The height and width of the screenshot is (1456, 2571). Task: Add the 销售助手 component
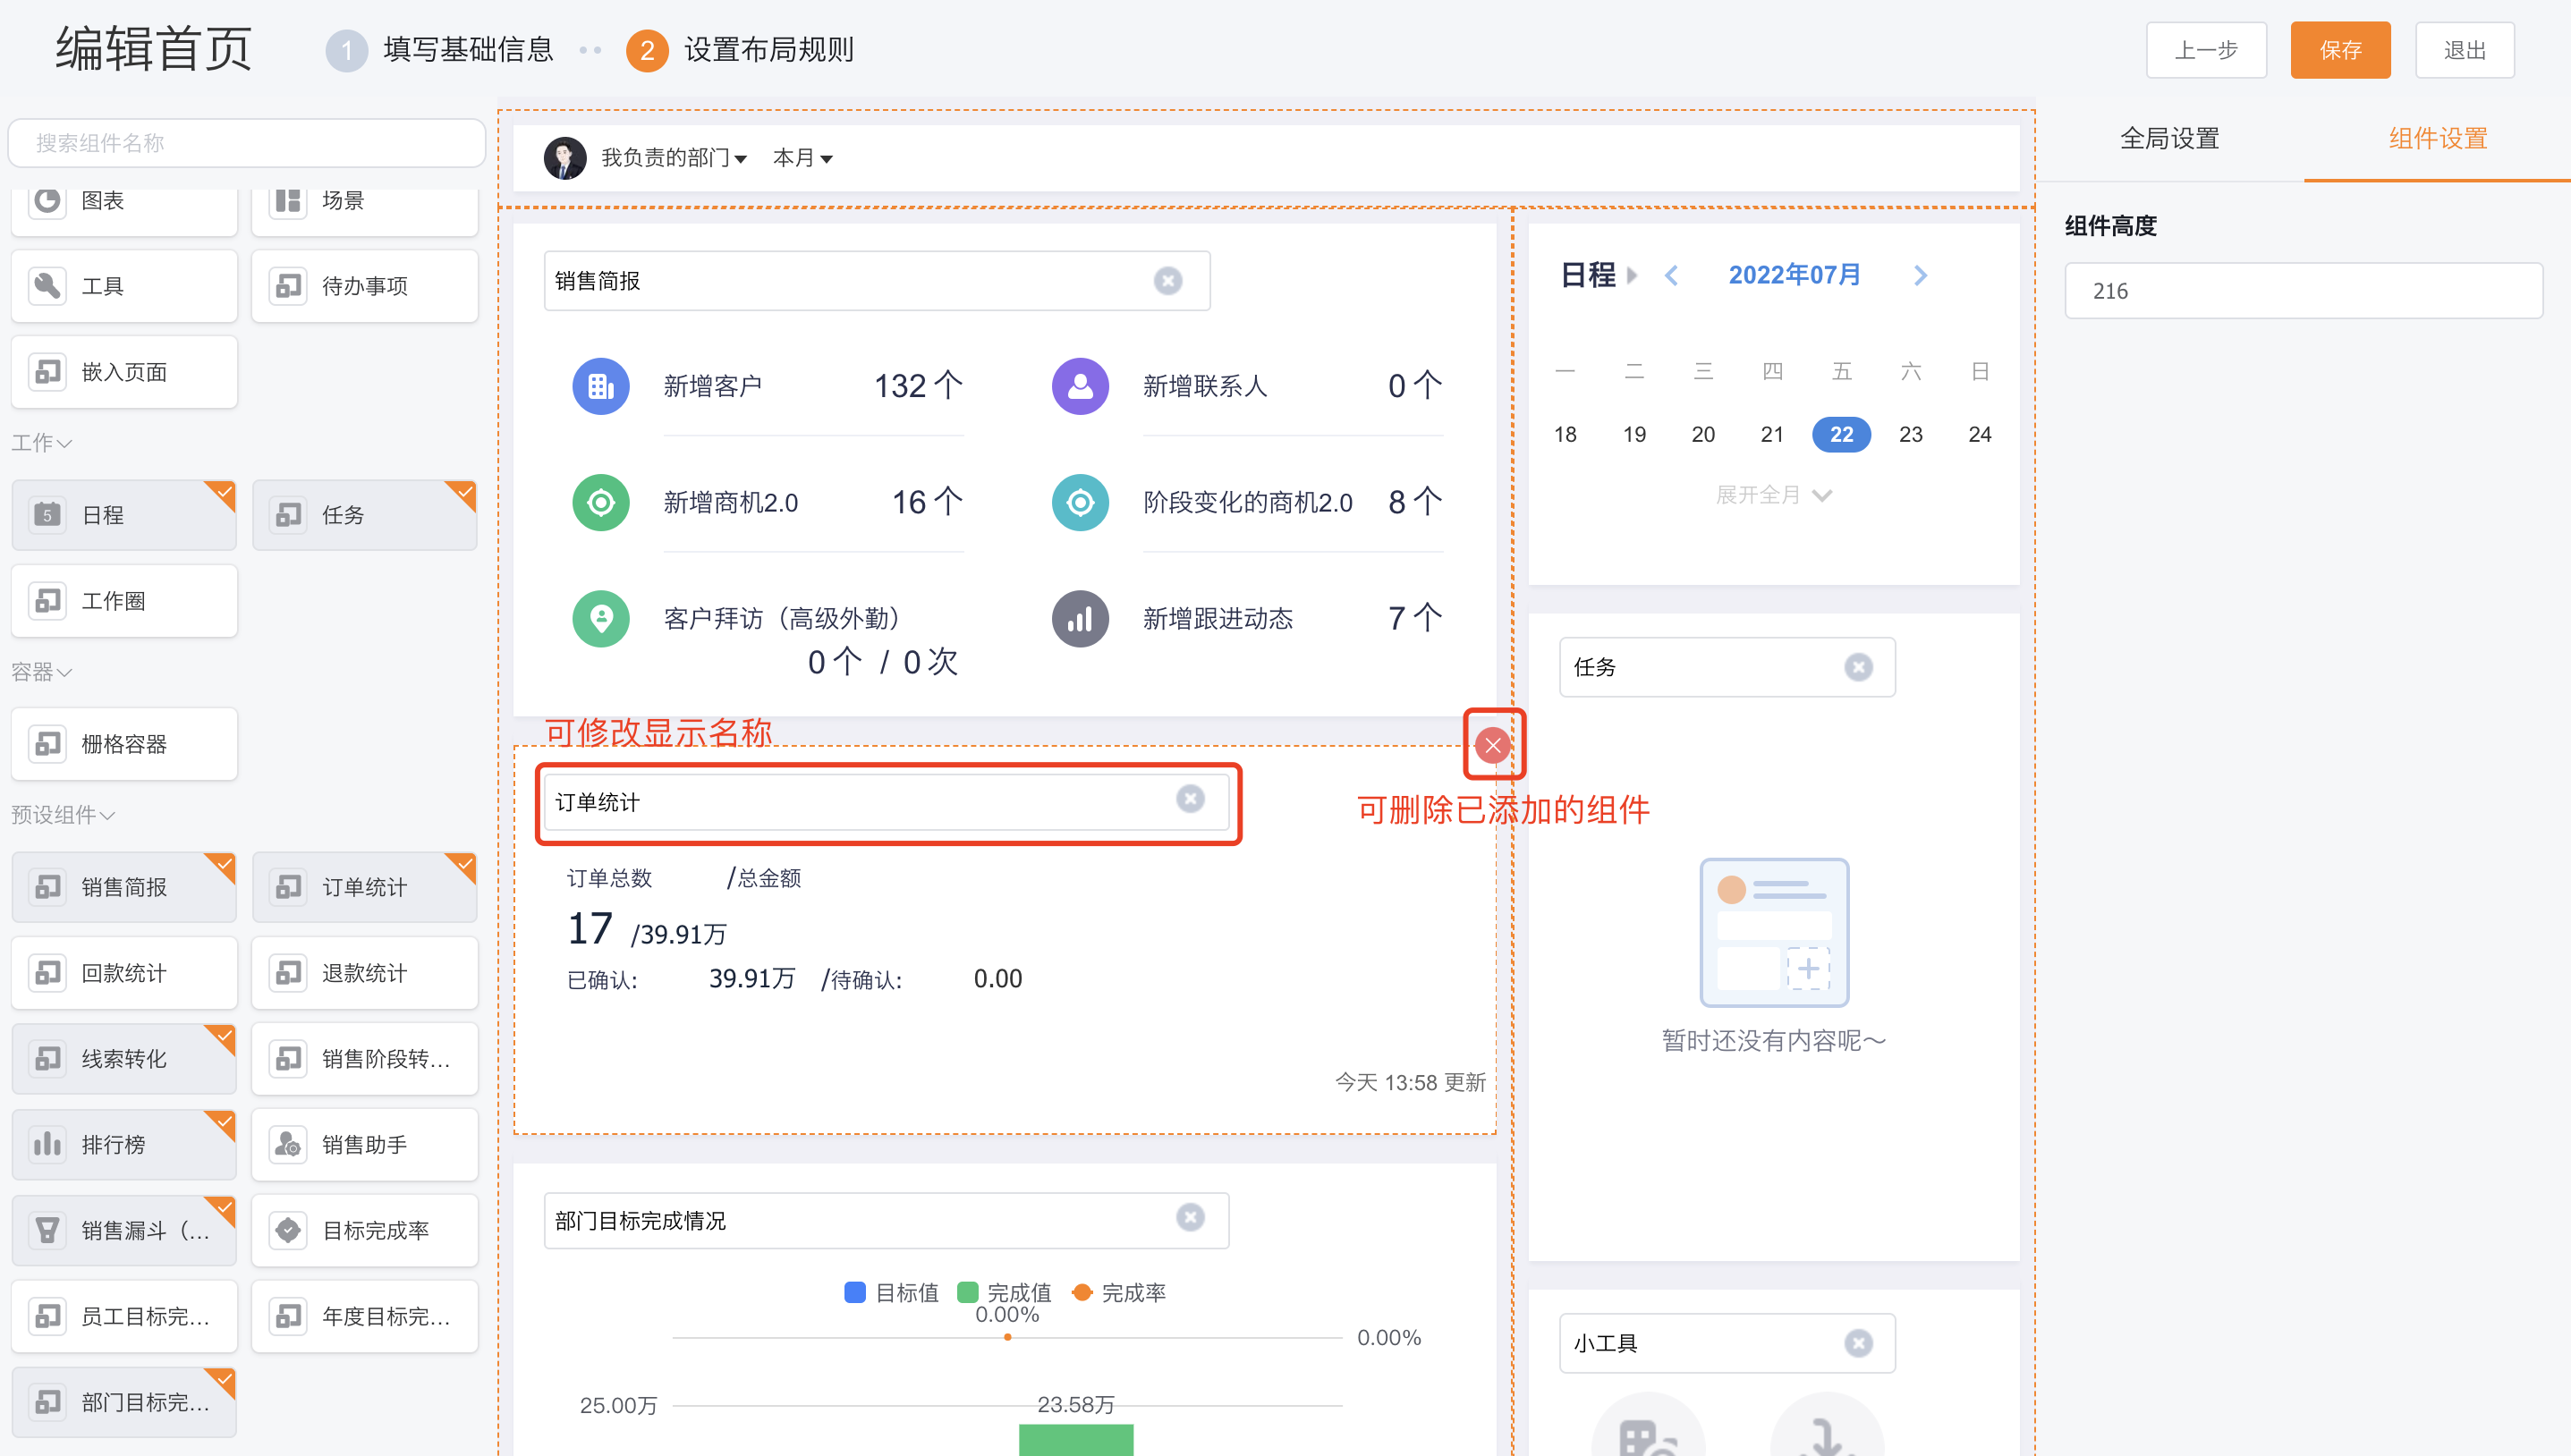coord(365,1145)
